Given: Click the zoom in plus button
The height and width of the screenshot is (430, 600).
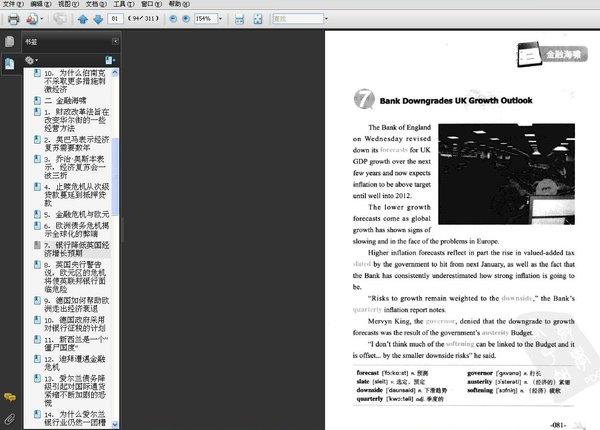Looking at the screenshot, I should point(186,19).
